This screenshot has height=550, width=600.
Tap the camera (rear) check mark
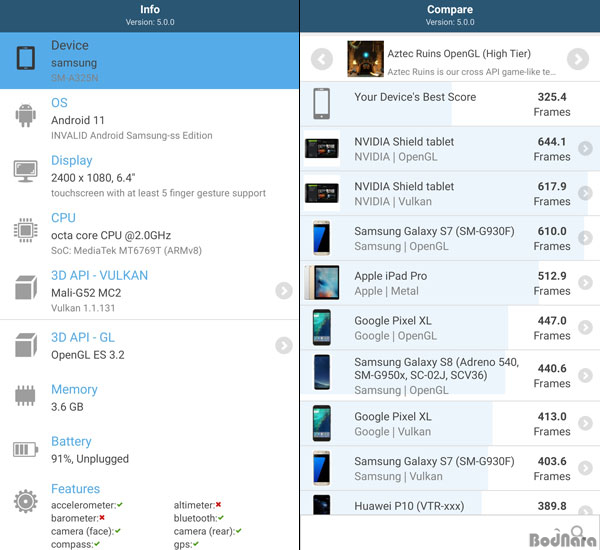tap(239, 530)
